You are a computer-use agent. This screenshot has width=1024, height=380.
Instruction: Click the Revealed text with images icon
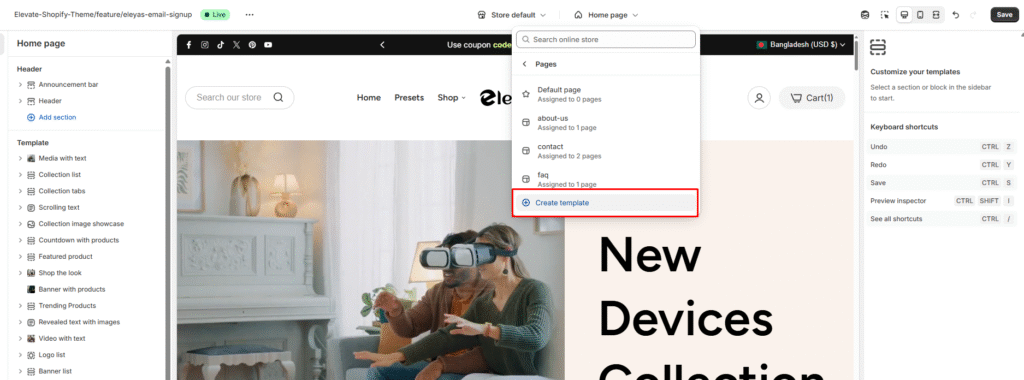click(x=31, y=322)
